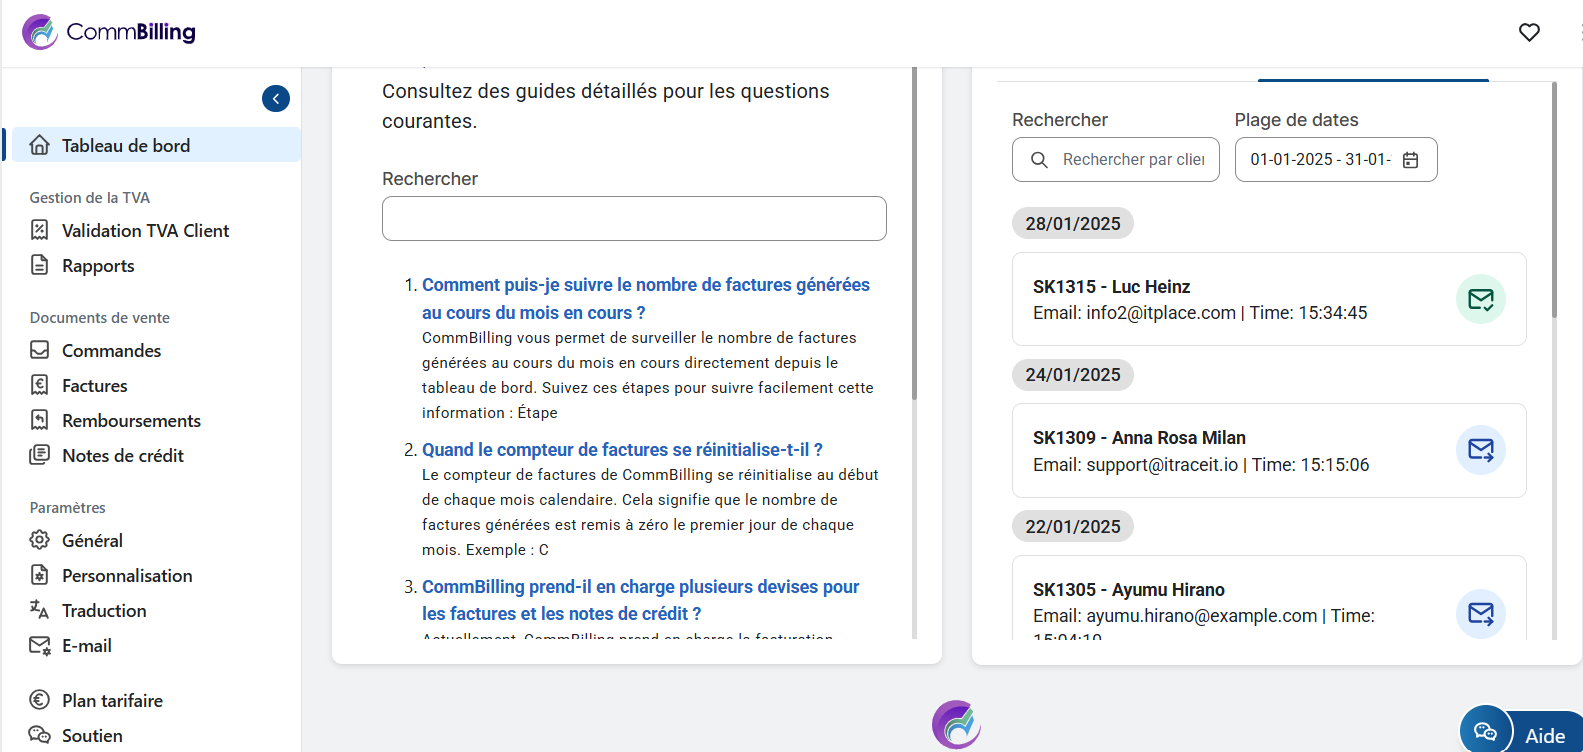Open the Plan tarifaire page
1583x752 pixels.
tap(112, 701)
